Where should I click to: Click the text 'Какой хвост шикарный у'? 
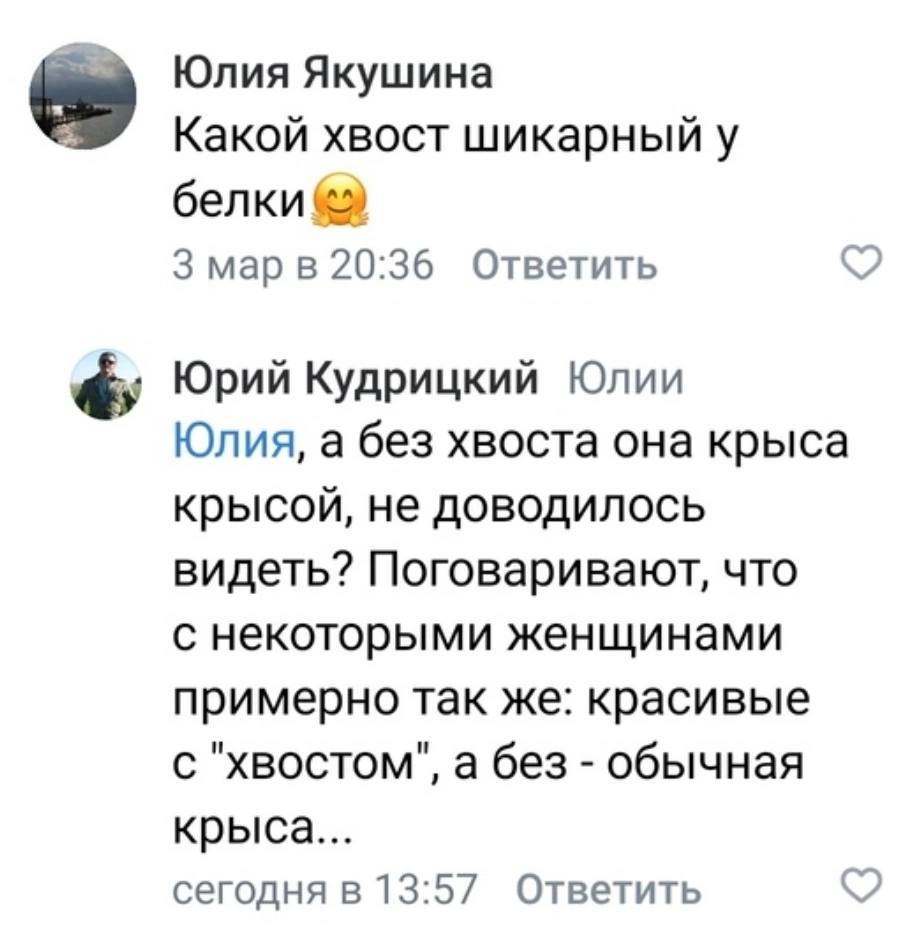coord(452,139)
